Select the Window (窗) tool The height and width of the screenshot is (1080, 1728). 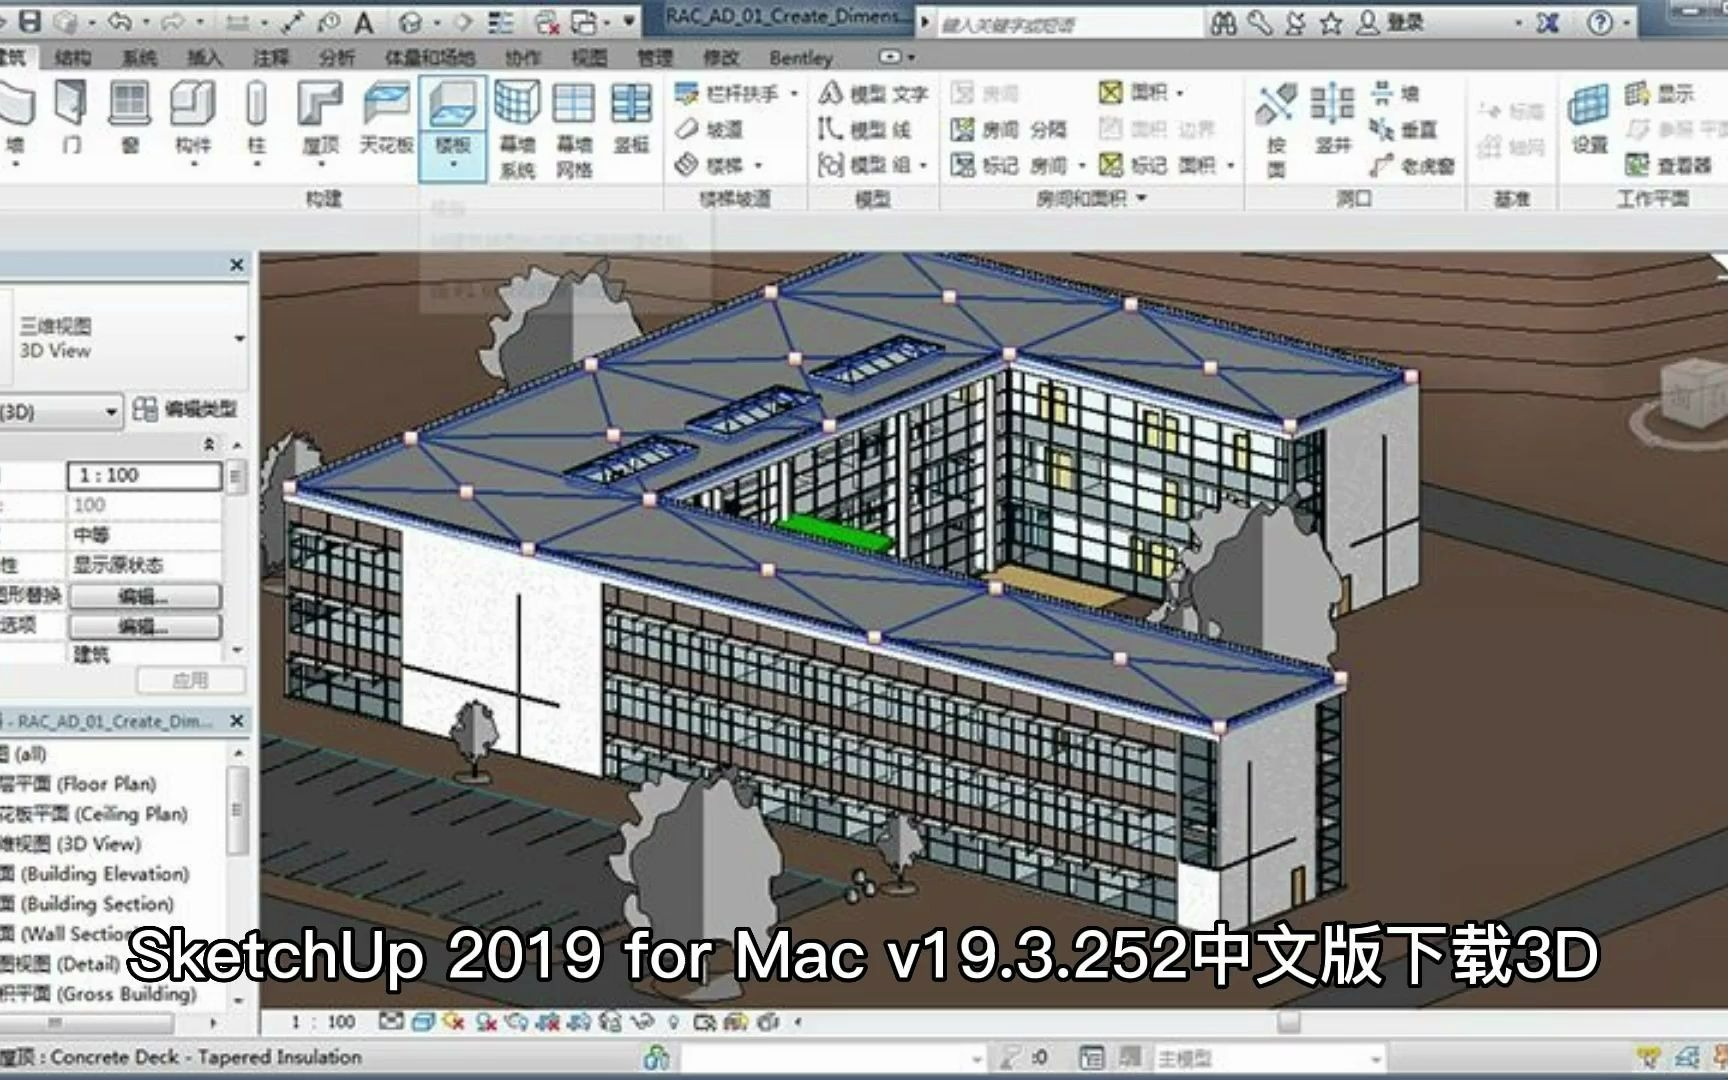point(129,119)
